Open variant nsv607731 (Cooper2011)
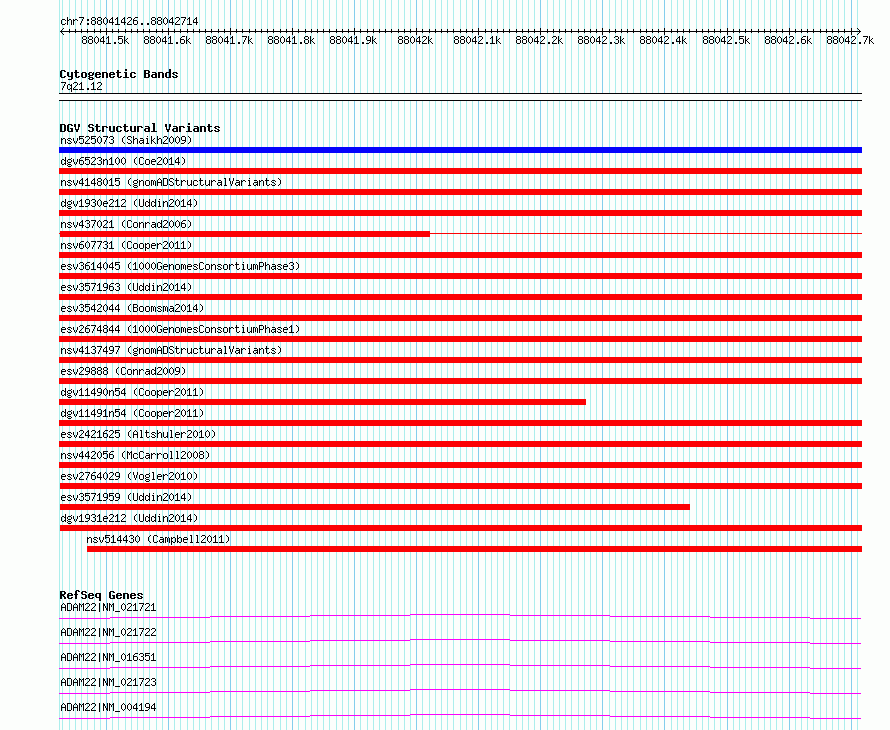 pyautogui.click(x=126, y=245)
